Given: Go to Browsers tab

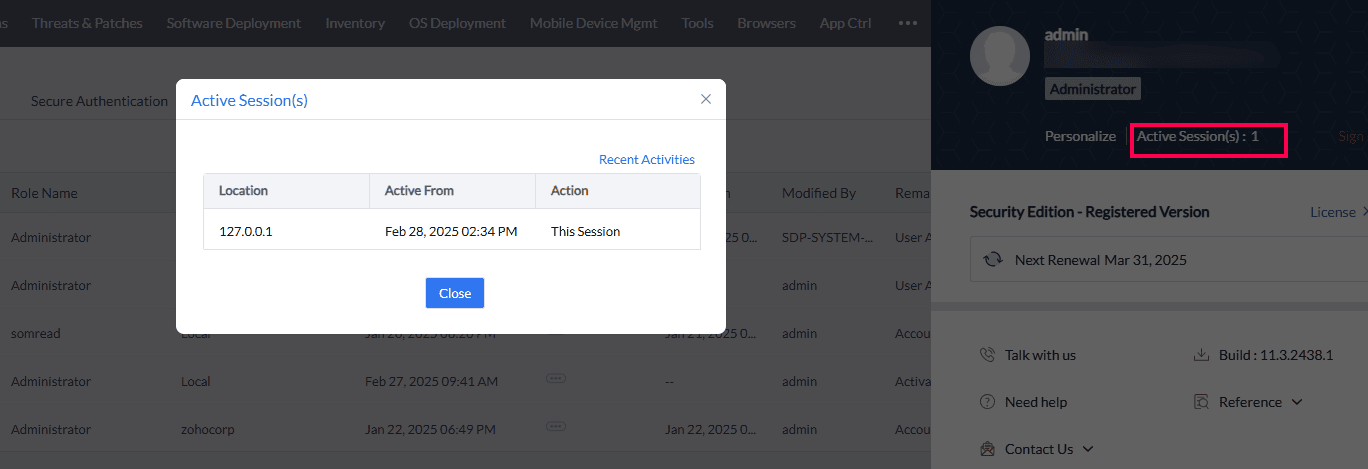Looking at the screenshot, I should 766,22.
